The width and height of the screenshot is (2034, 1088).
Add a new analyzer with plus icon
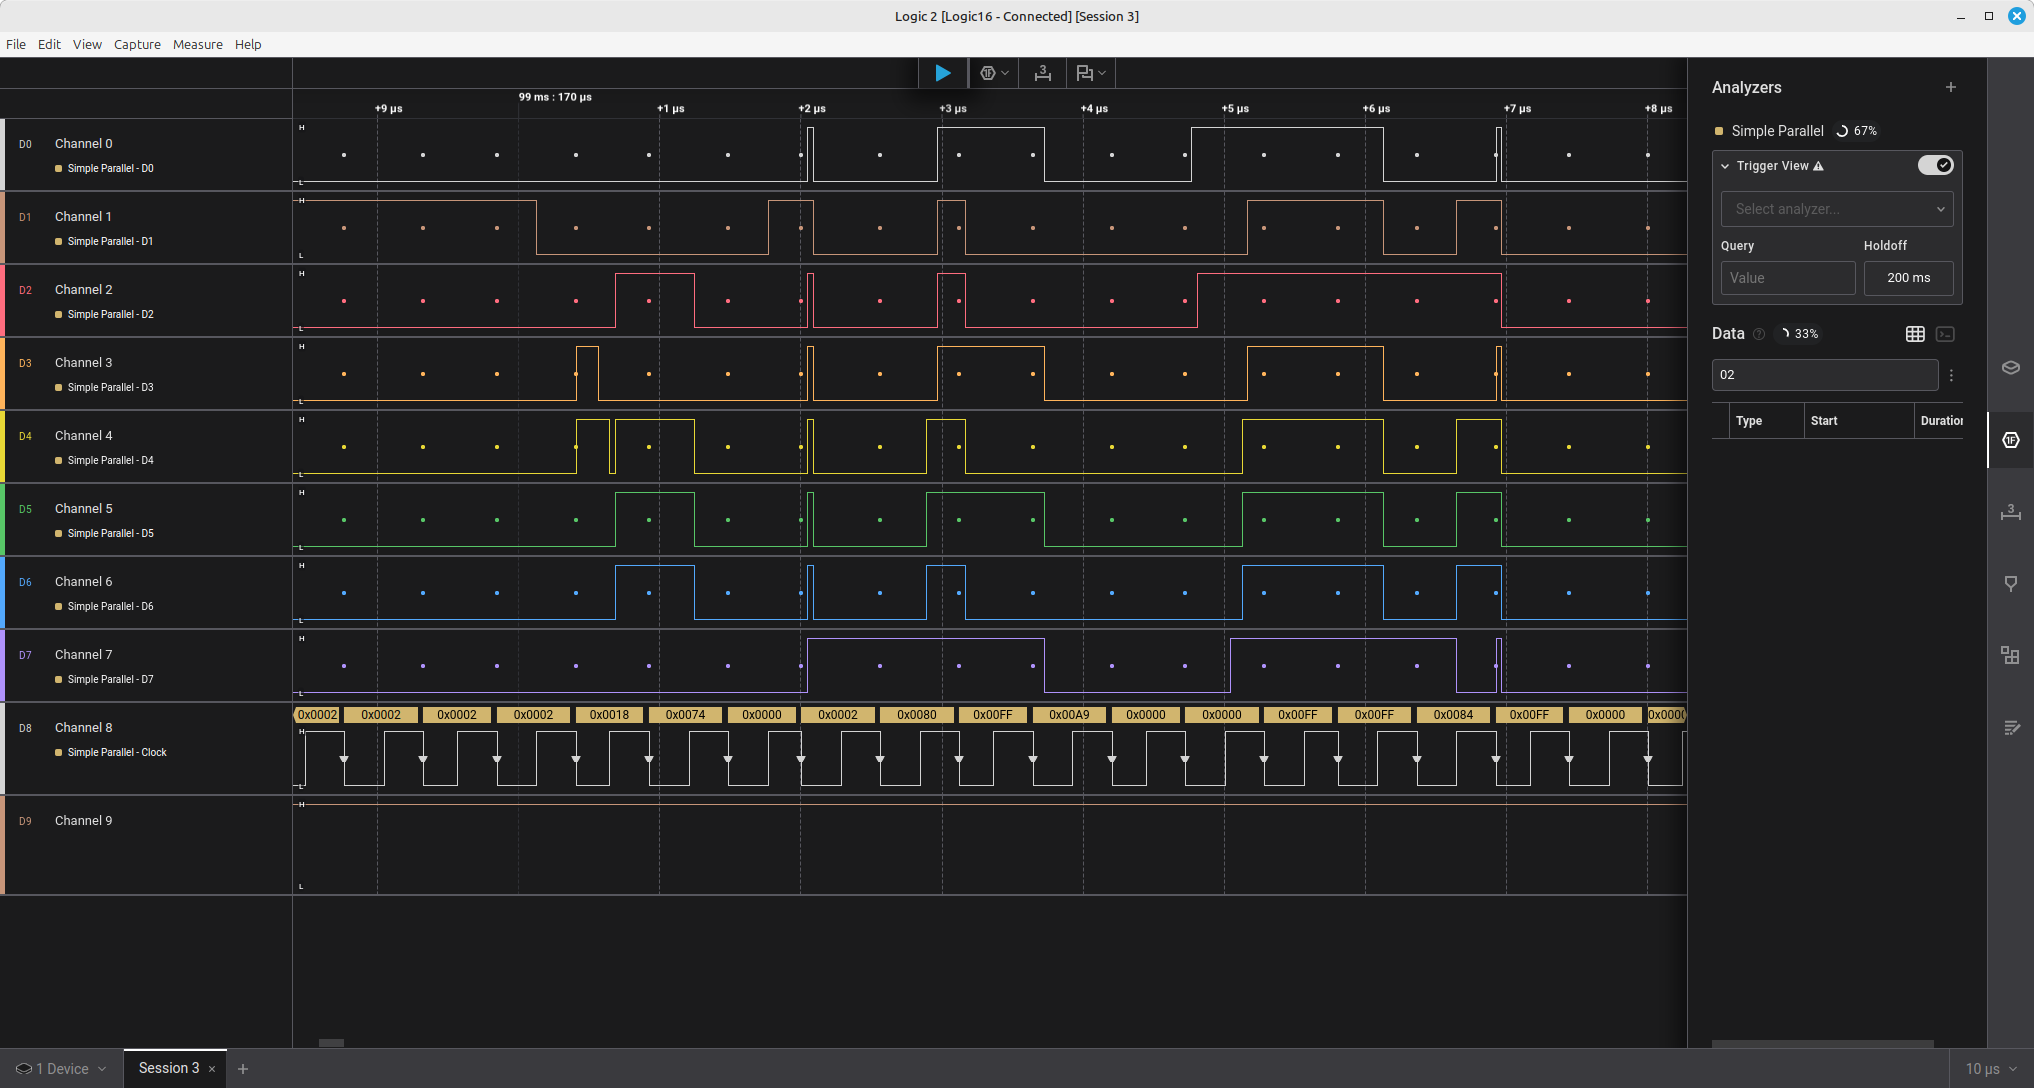coord(1950,88)
